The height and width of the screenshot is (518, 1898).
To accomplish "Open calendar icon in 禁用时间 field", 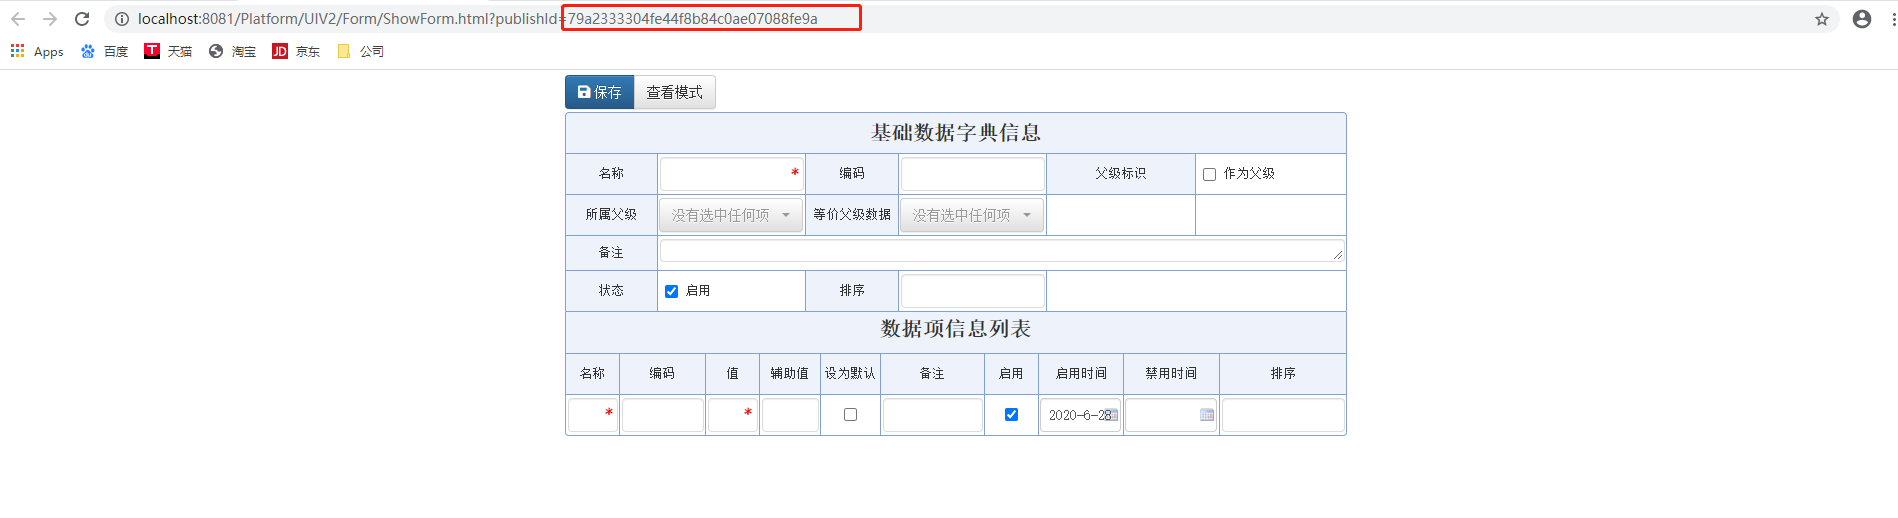I will pyautogui.click(x=1206, y=415).
